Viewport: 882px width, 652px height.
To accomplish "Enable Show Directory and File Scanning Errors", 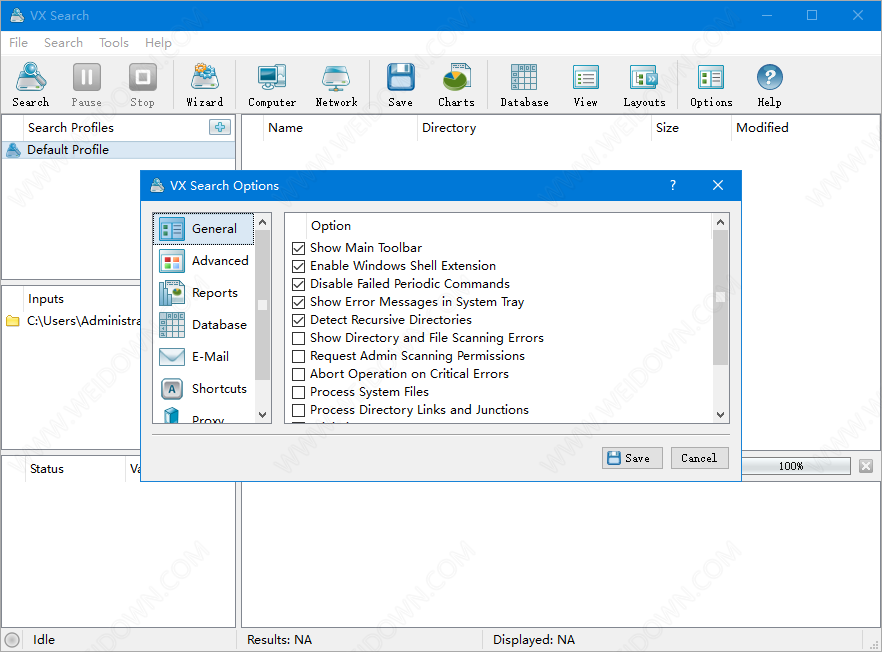I will (x=299, y=338).
